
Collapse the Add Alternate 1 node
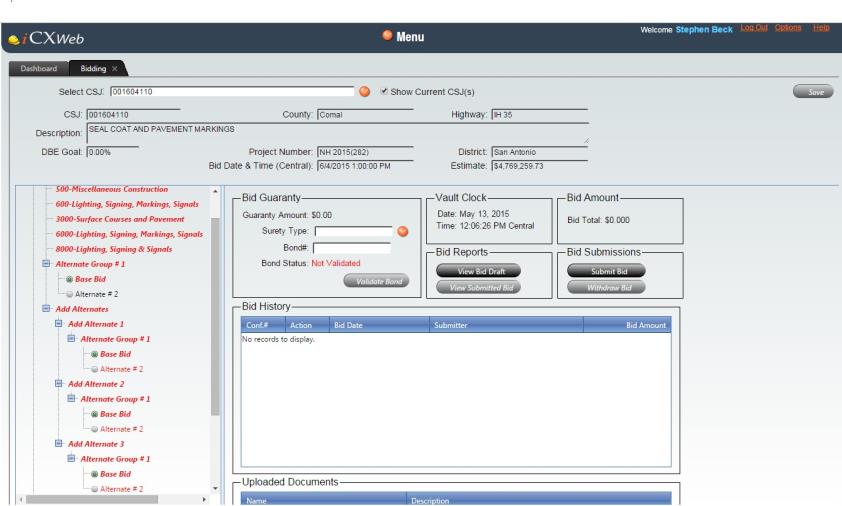tap(59, 324)
